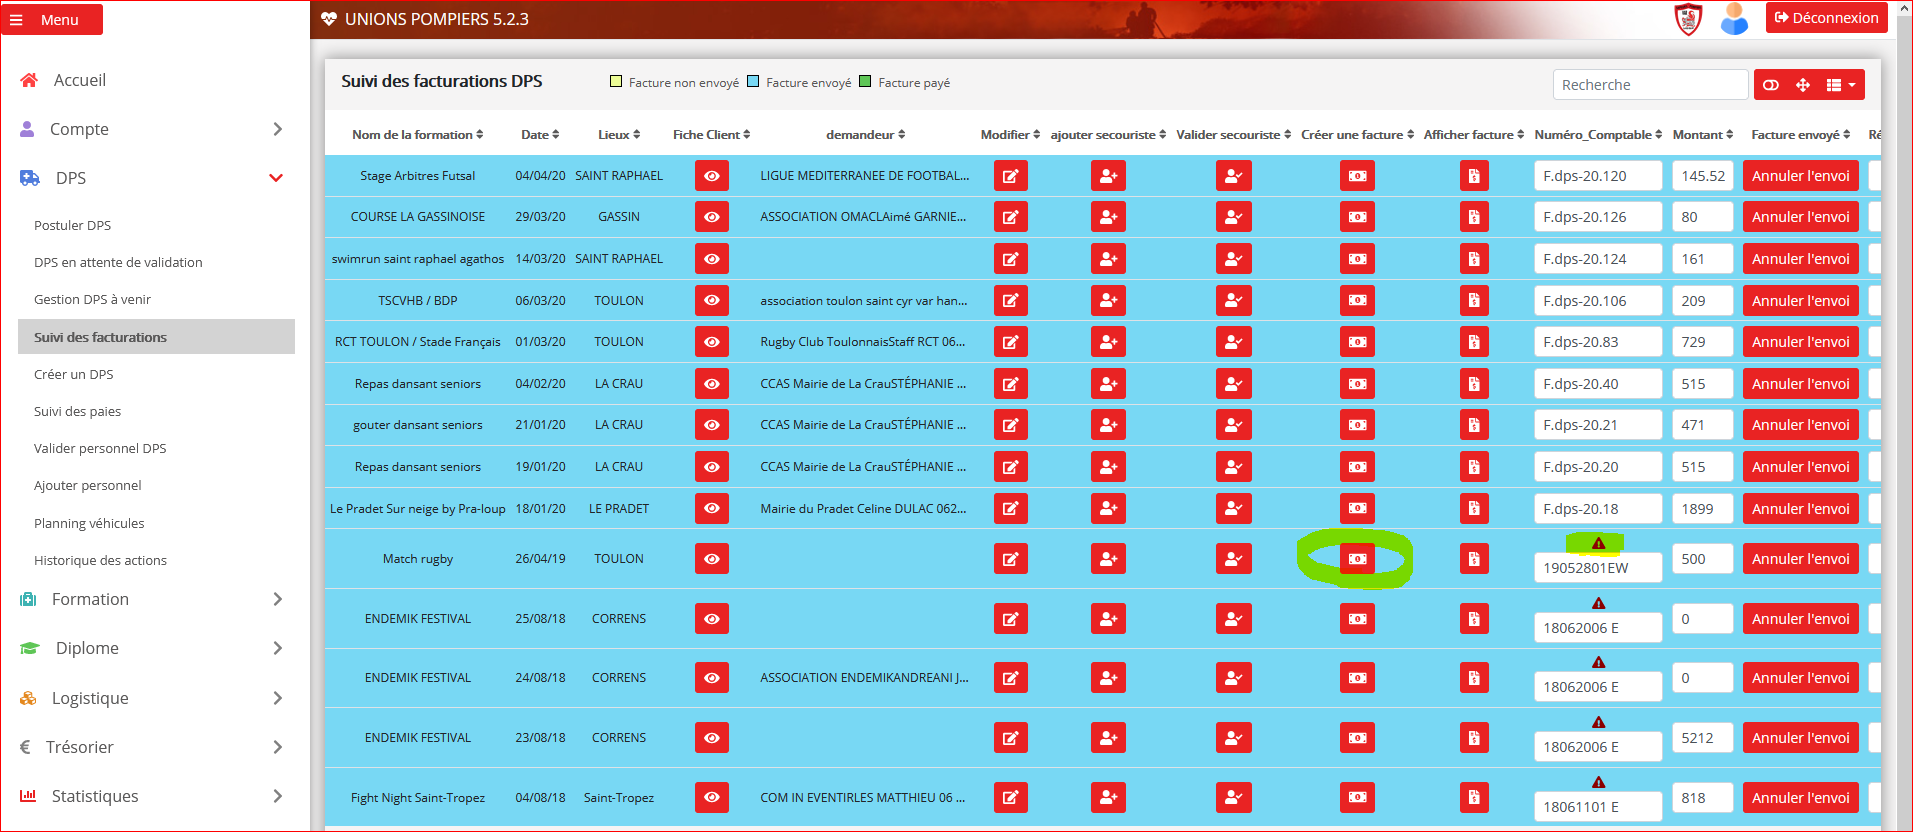
Task: Click the green Facture payé legend swatch
Action: click(x=865, y=82)
